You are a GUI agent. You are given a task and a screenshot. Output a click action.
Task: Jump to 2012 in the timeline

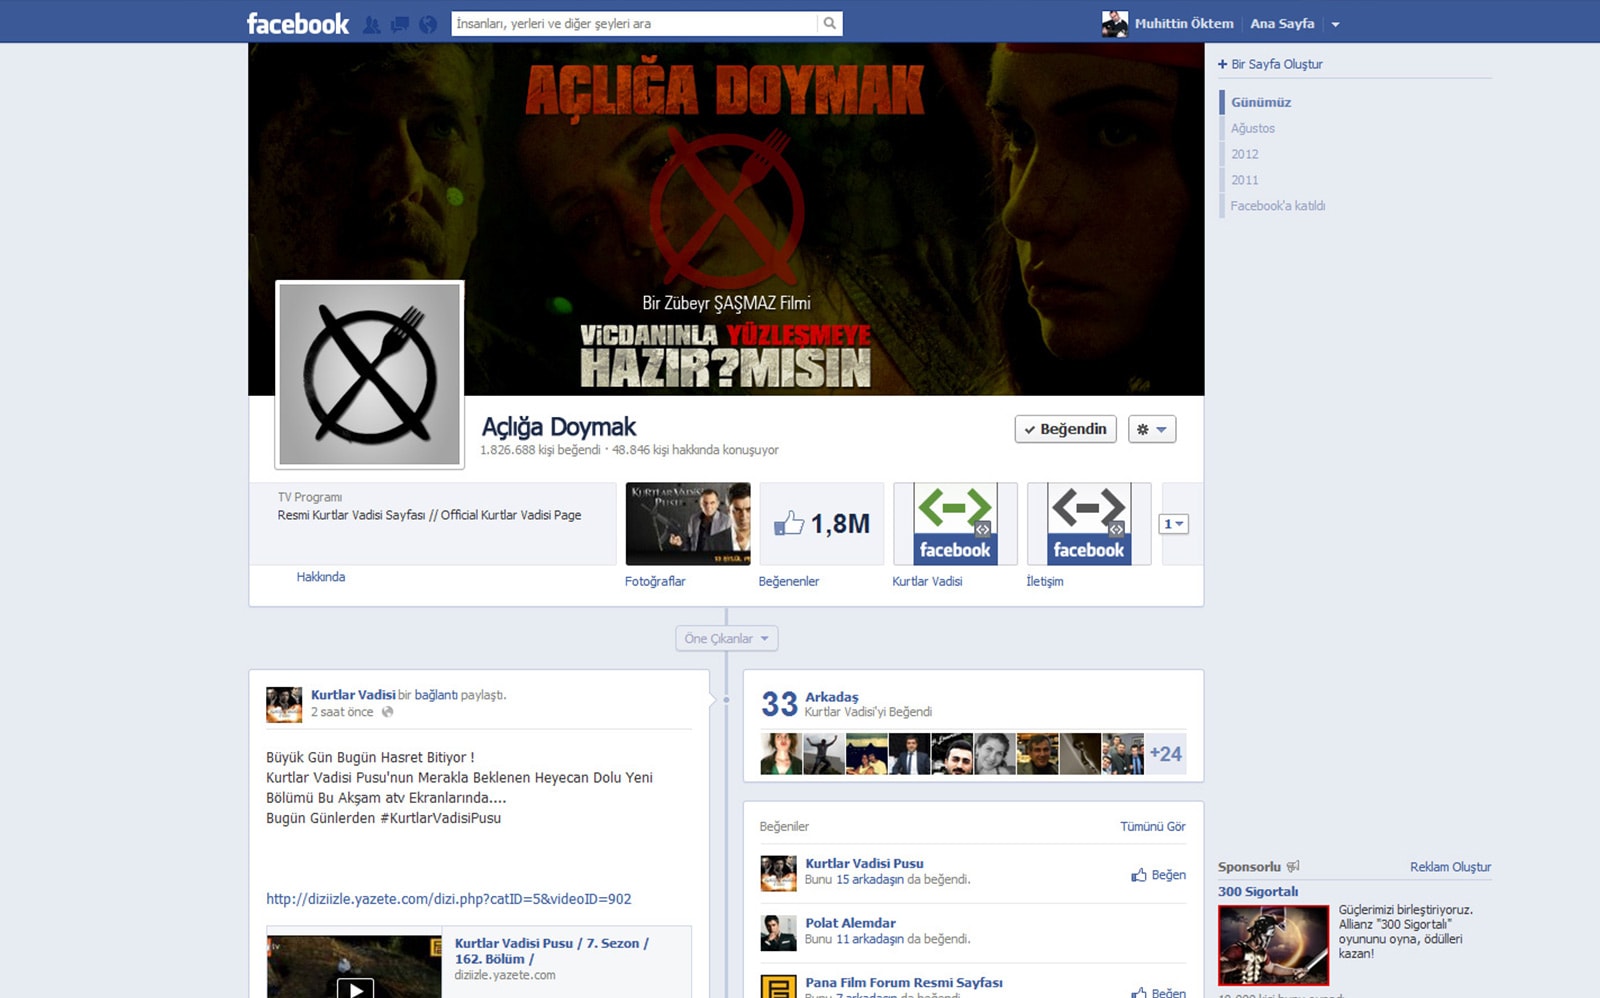pyautogui.click(x=1244, y=154)
